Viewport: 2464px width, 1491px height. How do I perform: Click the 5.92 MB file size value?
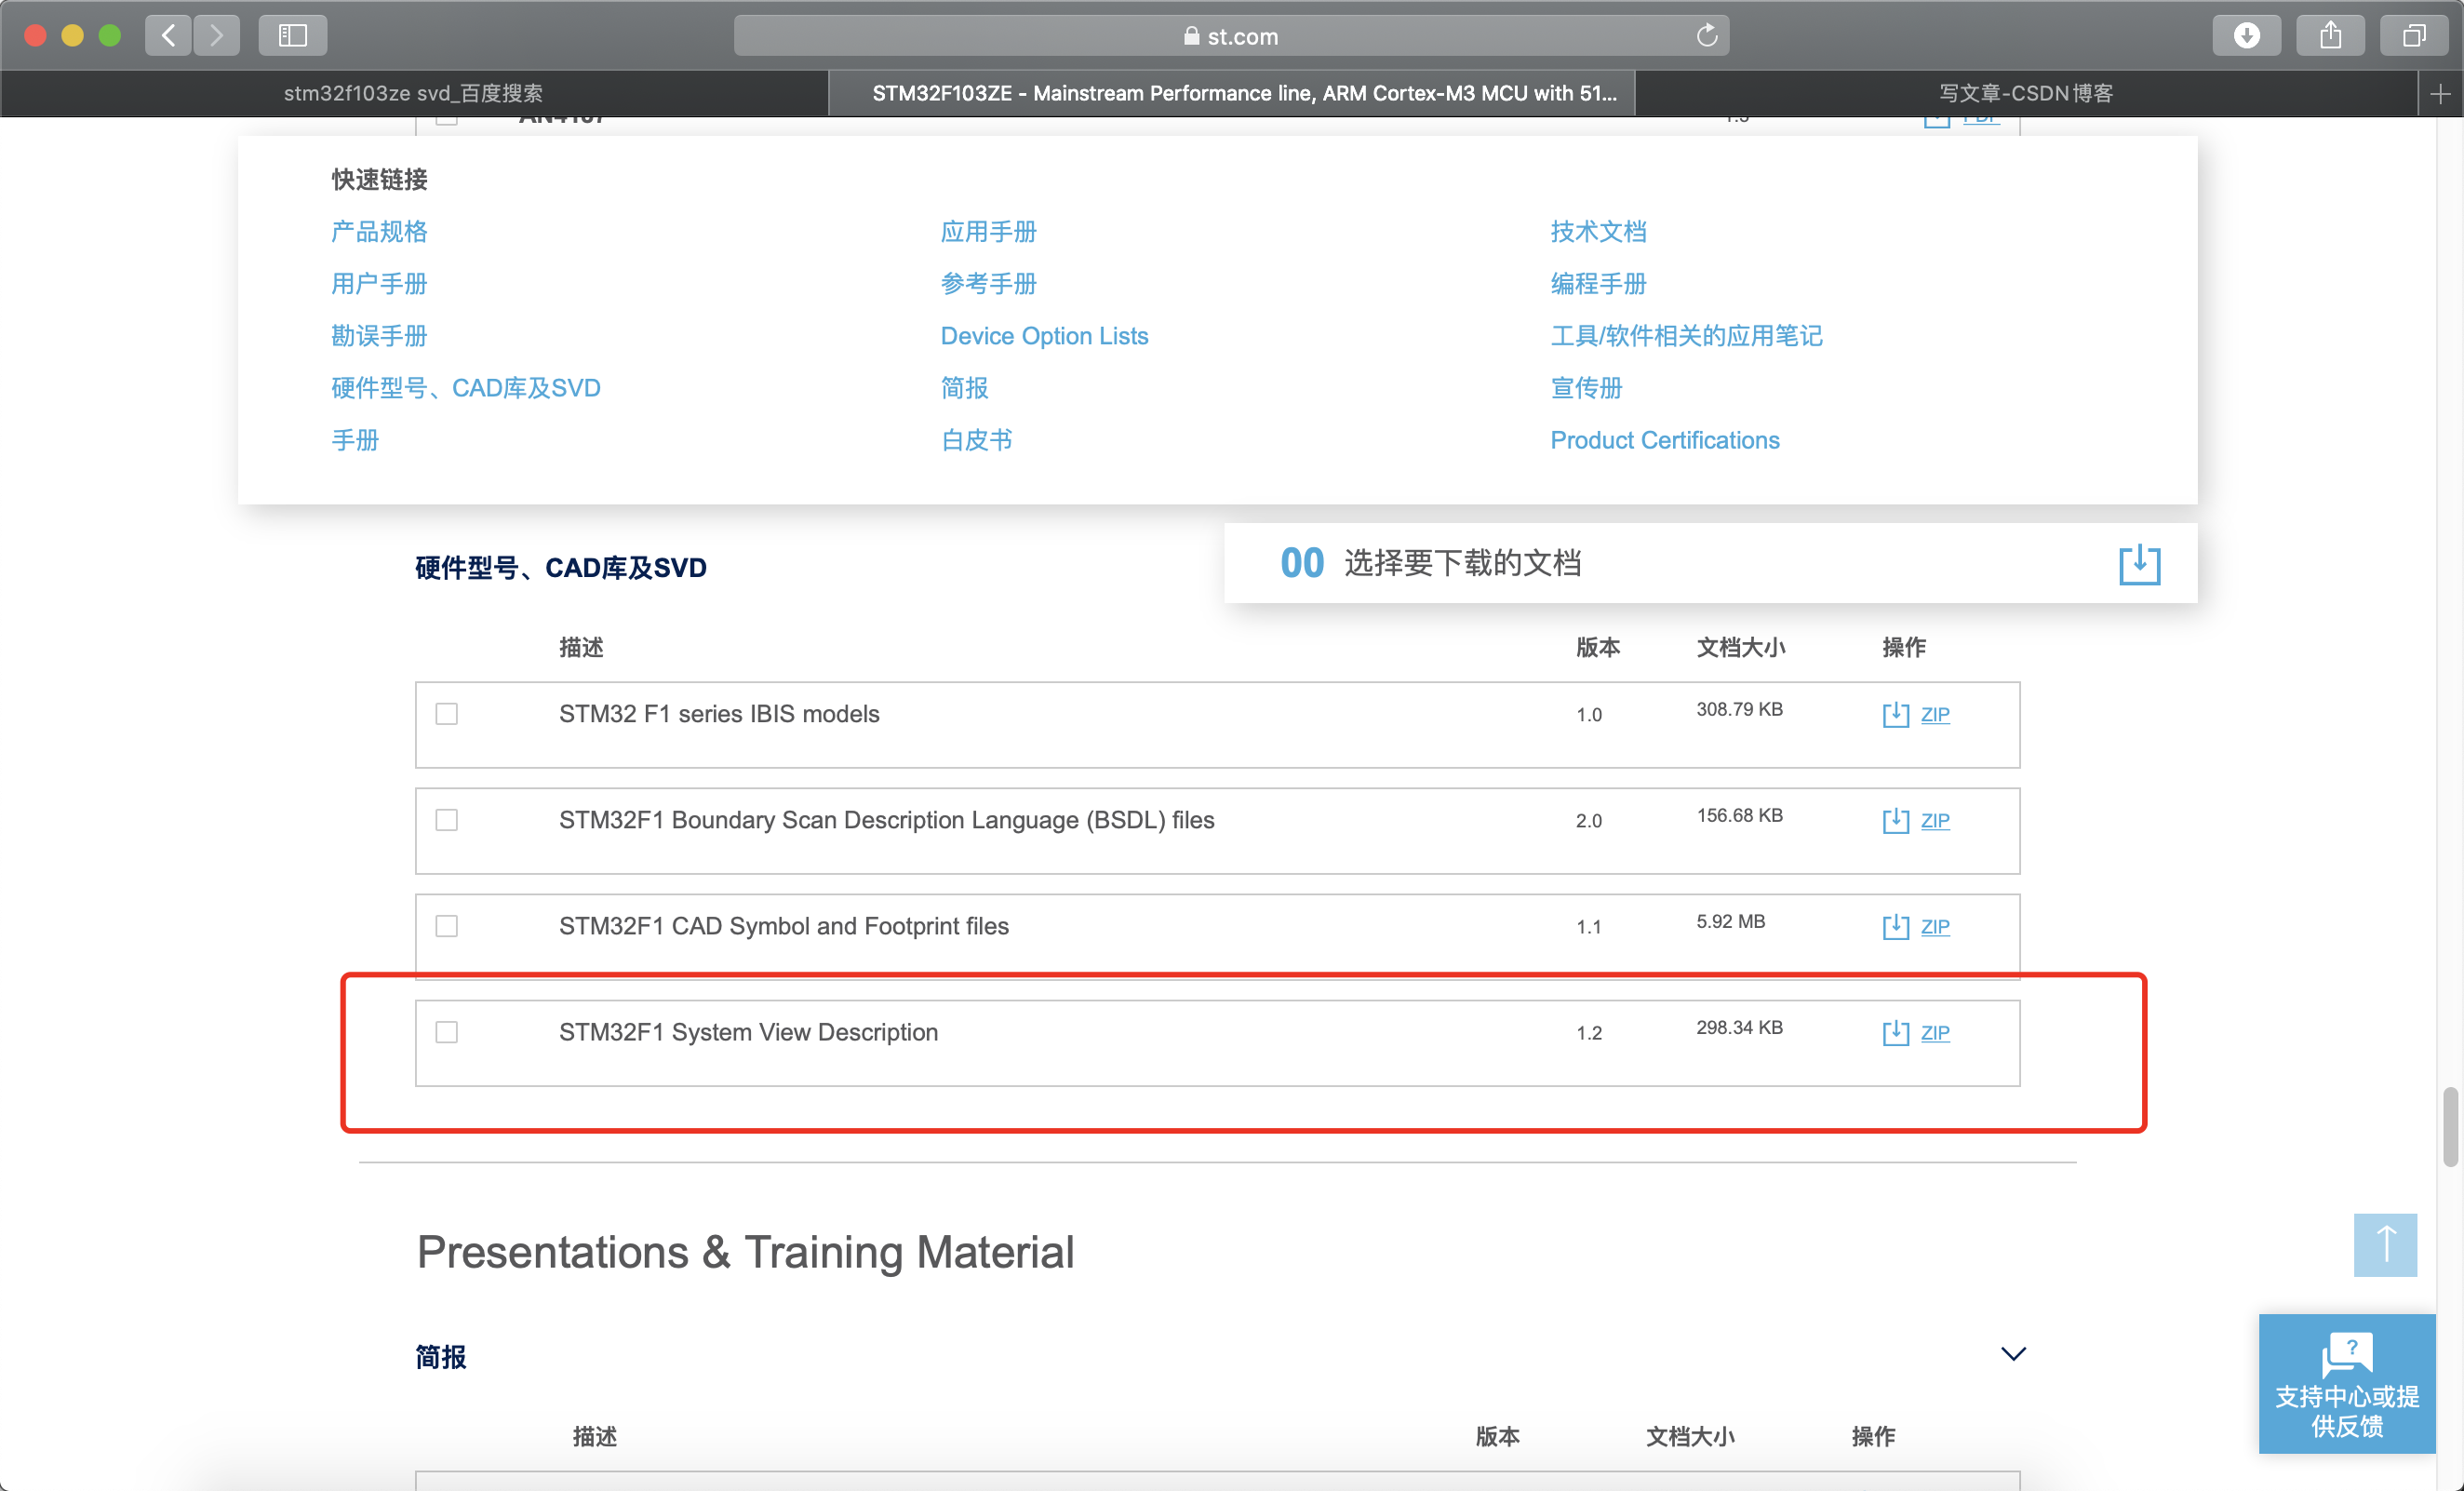1730,921
